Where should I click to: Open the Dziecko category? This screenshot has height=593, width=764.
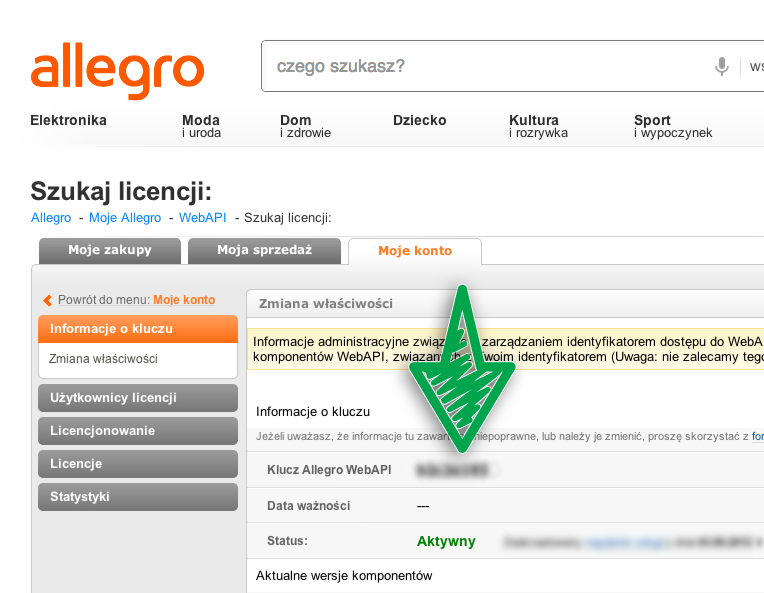420,120
